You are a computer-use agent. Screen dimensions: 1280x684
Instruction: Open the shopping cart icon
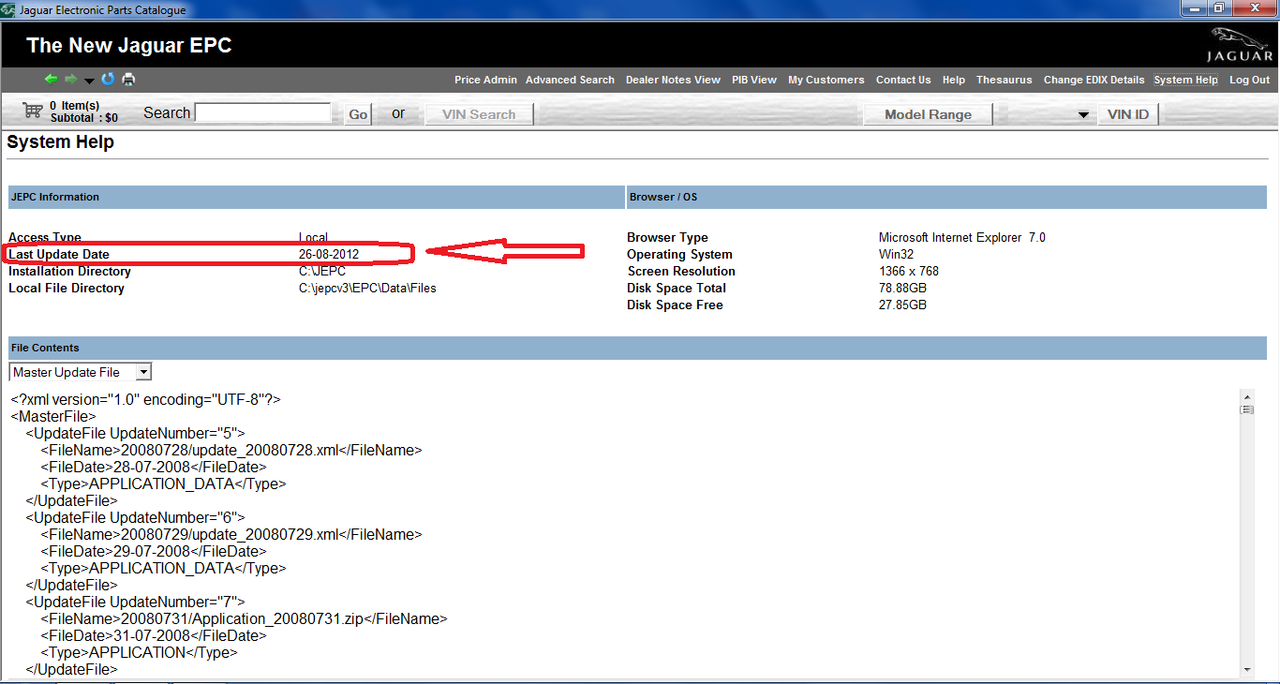click(x=32, y=110)
